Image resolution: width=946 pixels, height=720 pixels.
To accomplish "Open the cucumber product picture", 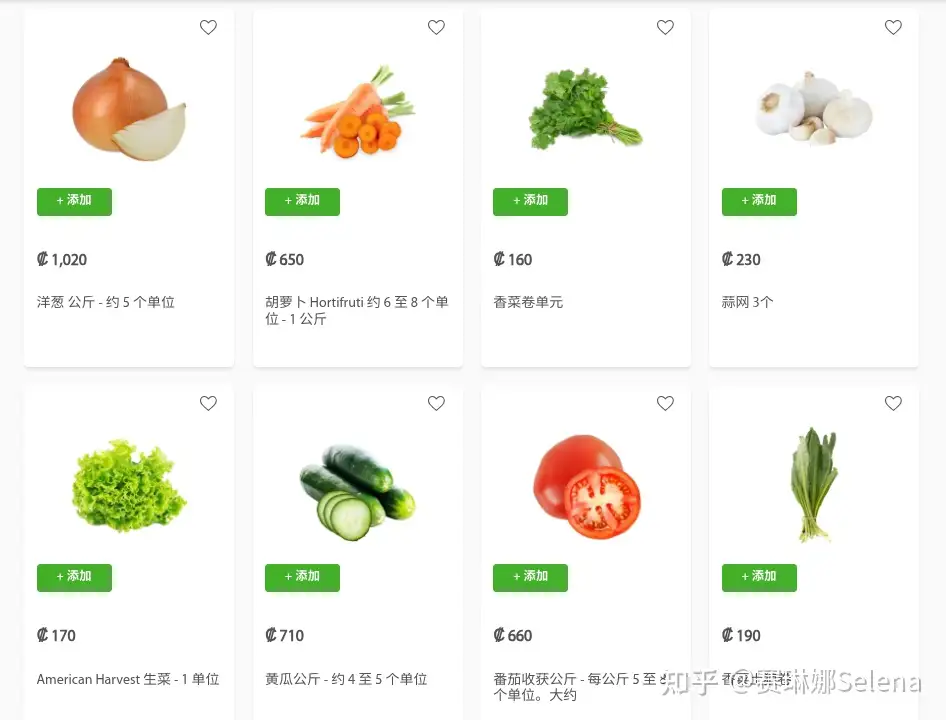I will coord(357,490).
